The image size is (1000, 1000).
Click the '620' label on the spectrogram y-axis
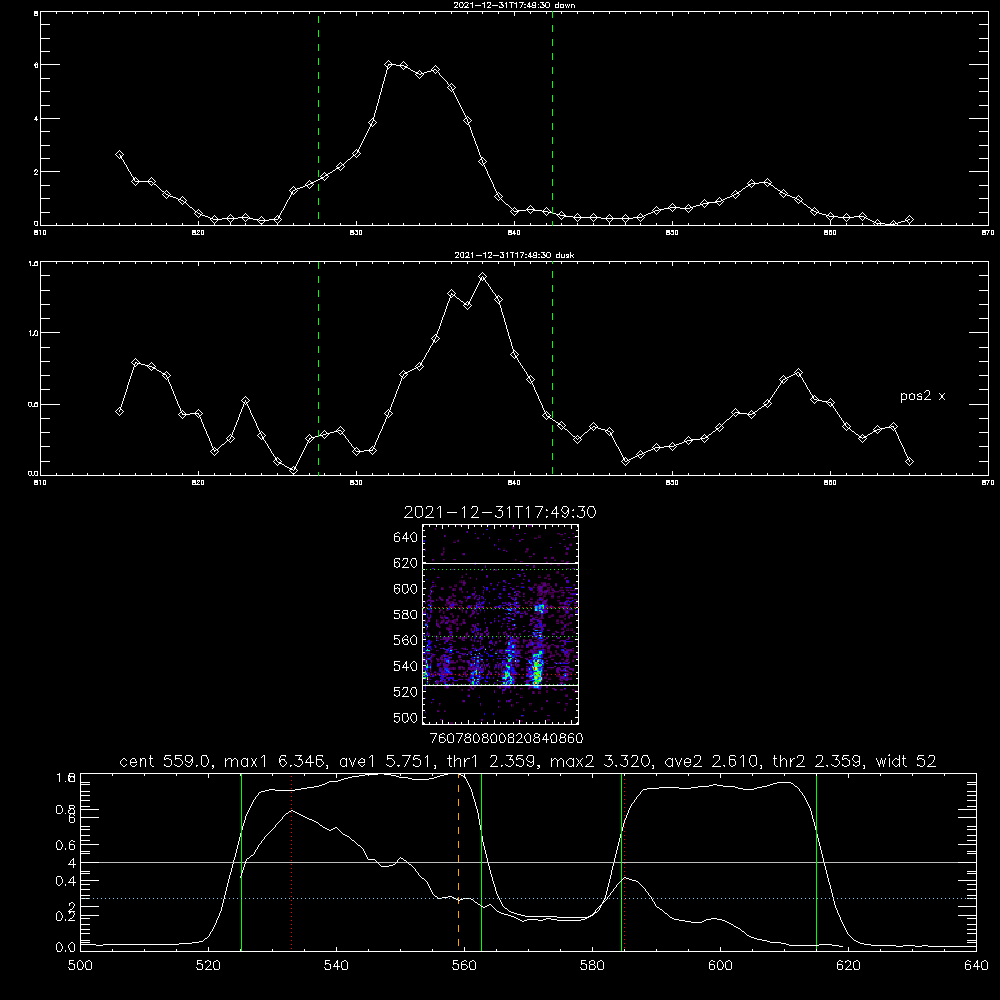pyautogui.click(x=406, y=563)
